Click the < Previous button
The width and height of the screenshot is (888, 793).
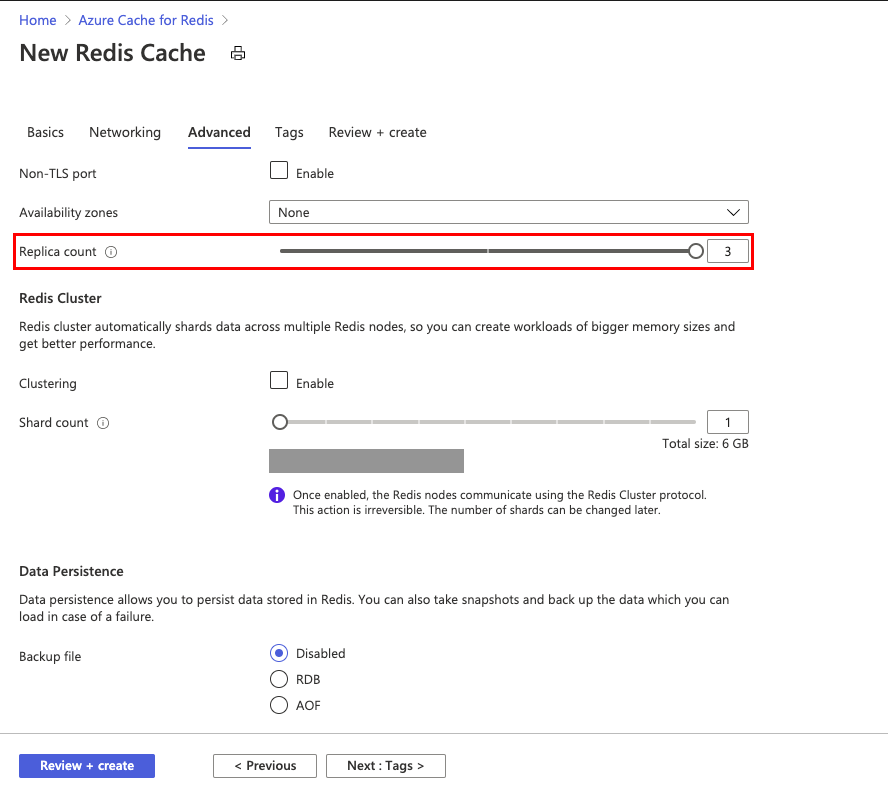[265, 766]
